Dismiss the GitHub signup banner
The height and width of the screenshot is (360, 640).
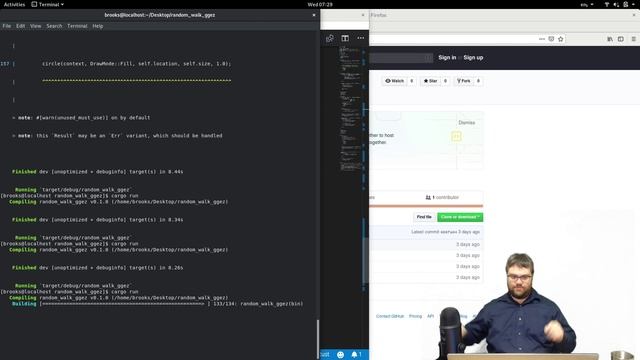[x=467, y=122]
